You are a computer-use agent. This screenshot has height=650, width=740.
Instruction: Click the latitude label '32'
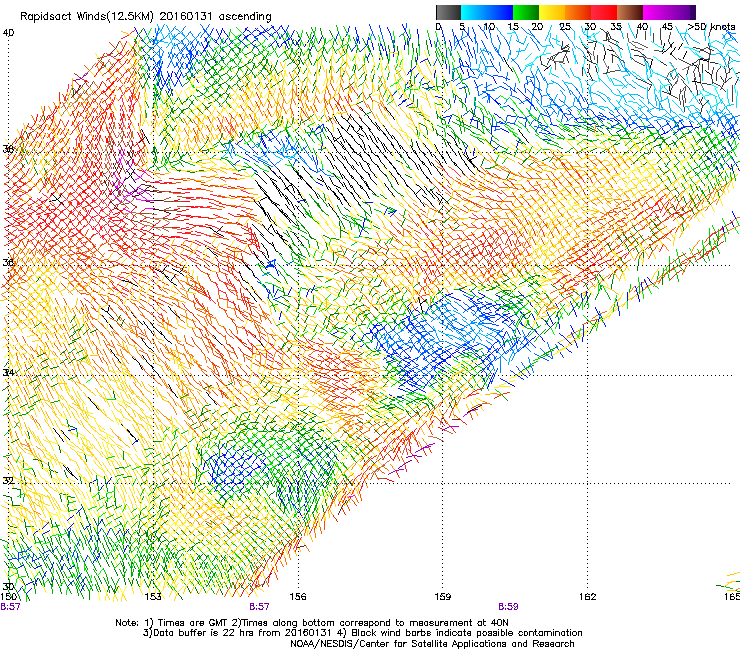tap(8, 481)
